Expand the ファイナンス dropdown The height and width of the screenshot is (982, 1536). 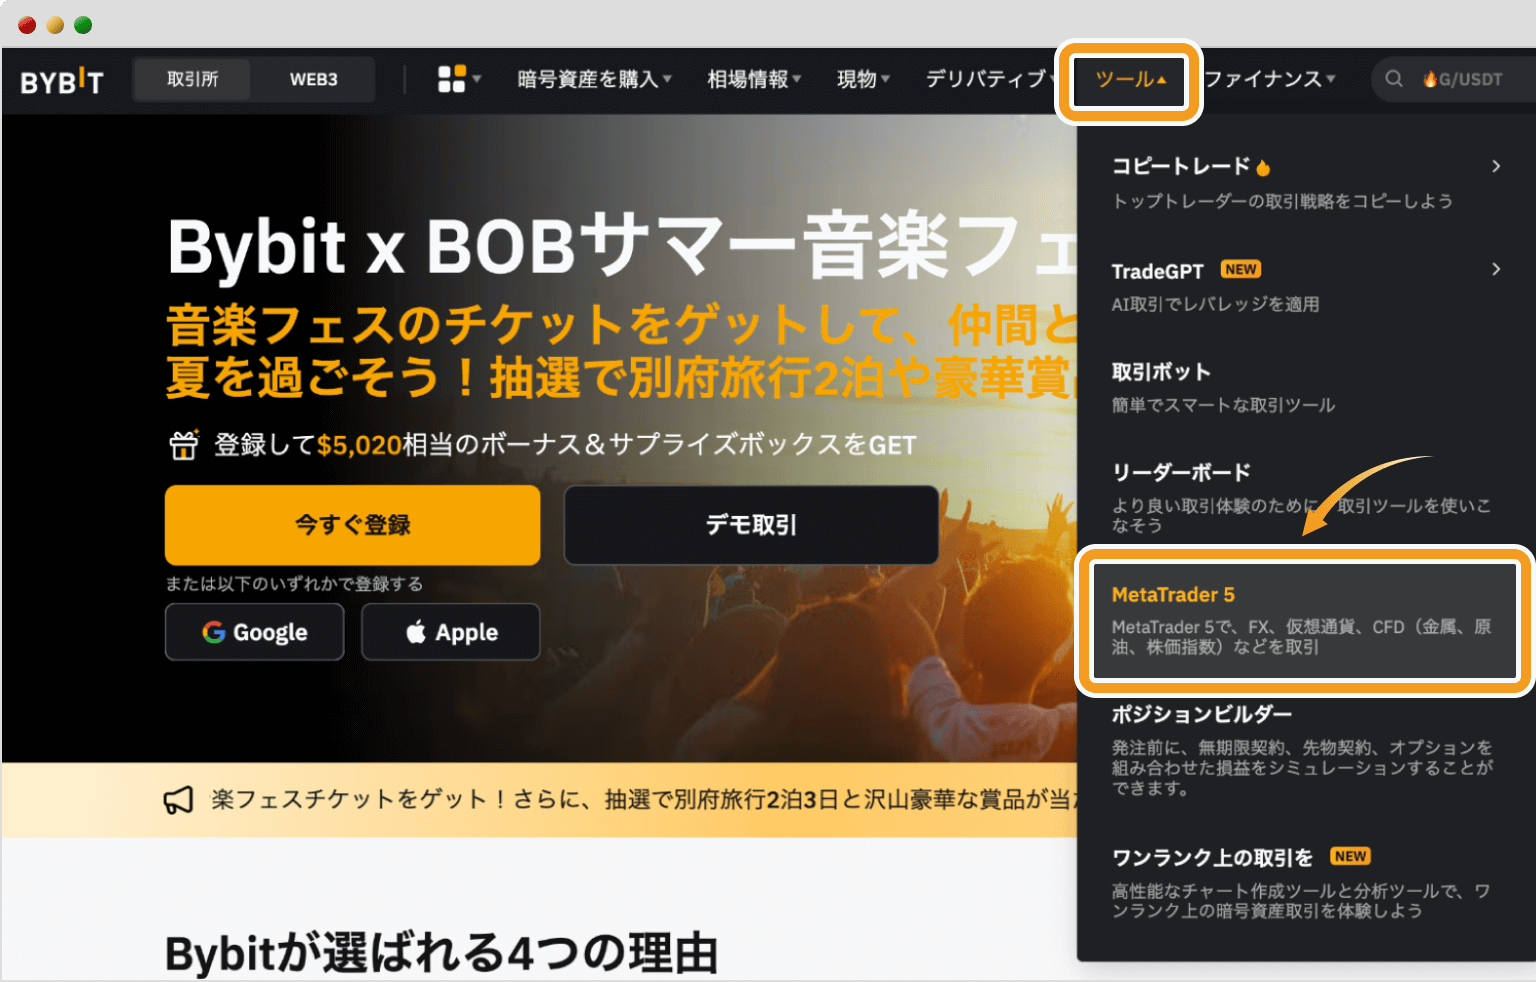click(1270, 79)
